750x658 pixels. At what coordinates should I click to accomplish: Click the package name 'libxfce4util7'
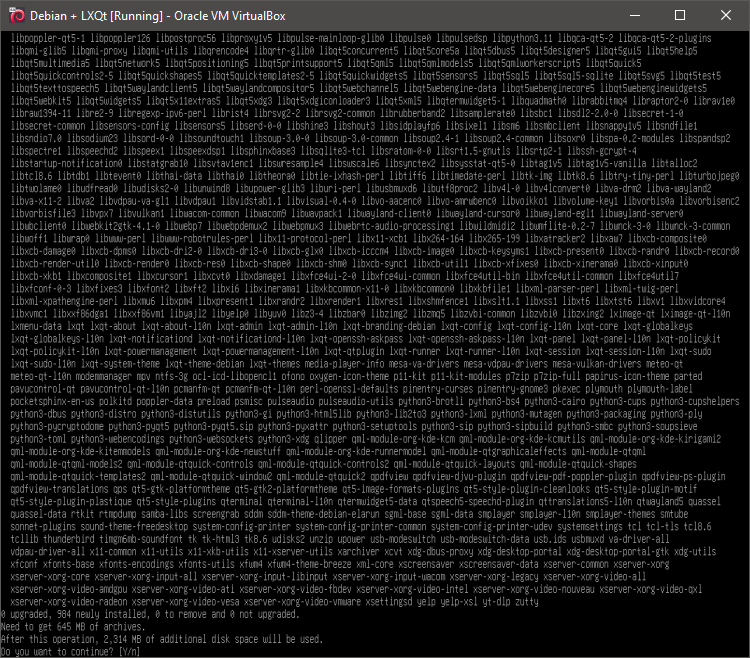(x=648, y=276)
